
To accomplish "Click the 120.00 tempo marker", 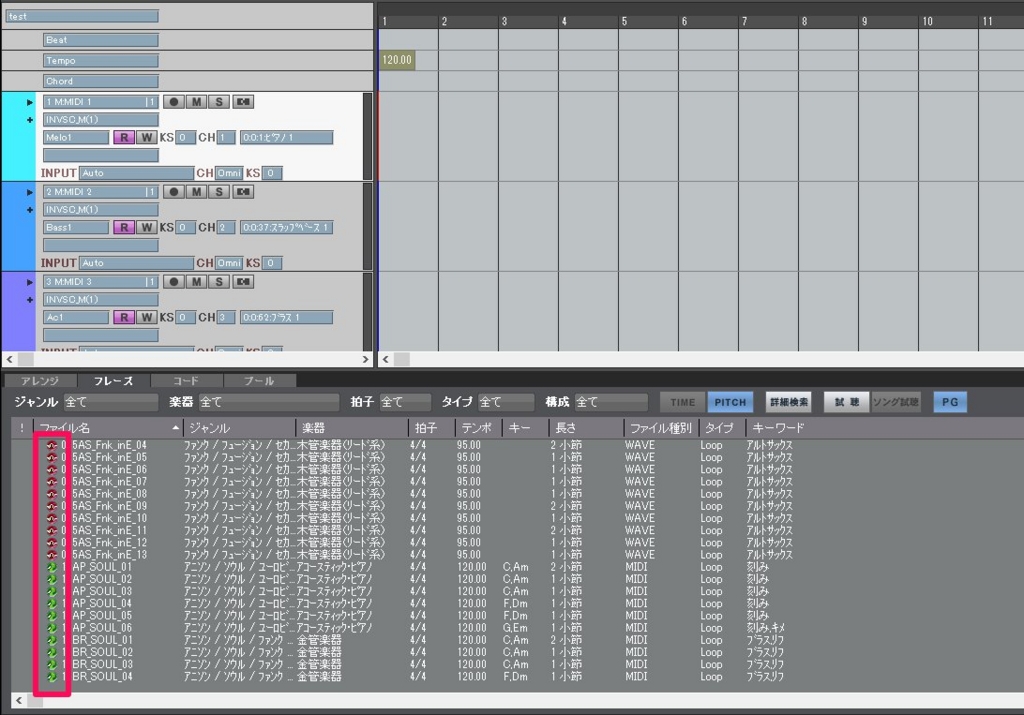I will [x=397, y=60].
